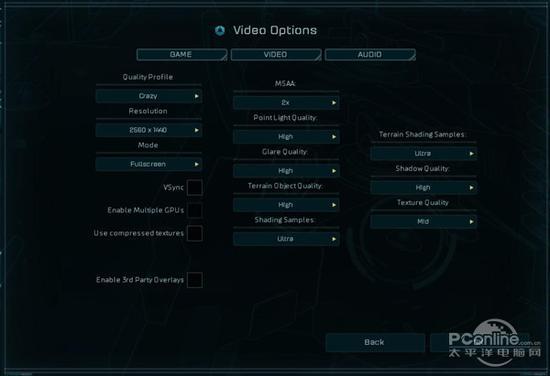Switch to the GAME tab
This screenshot has height=376, width=550.
pyautogui.click(x=182, y=55)
